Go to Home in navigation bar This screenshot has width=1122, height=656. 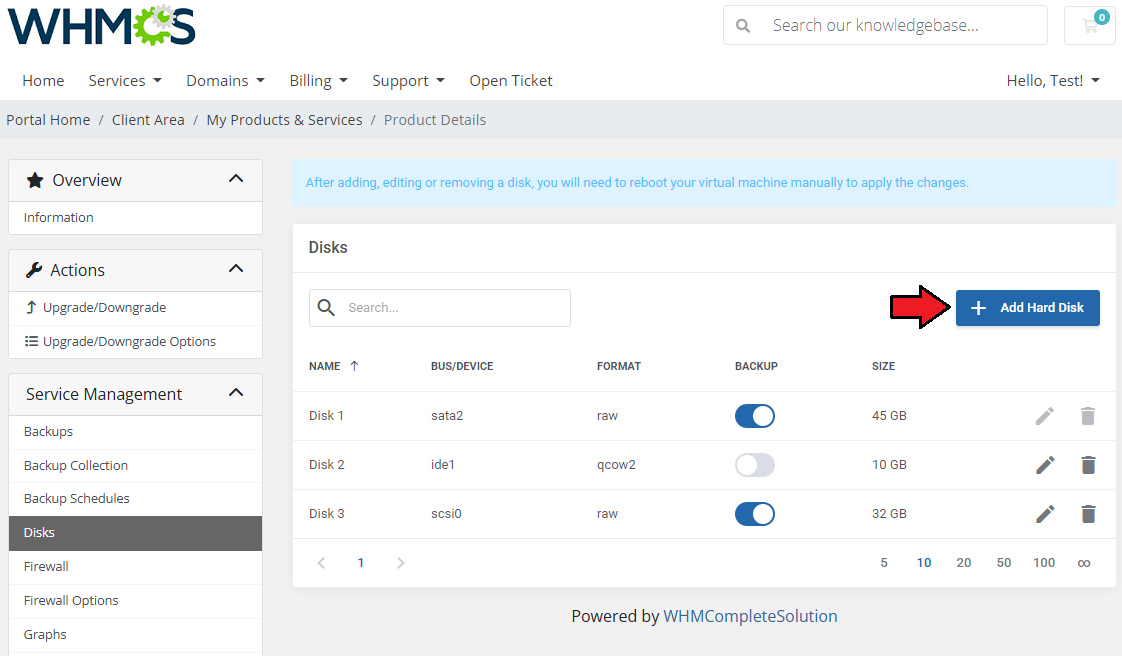43,81
